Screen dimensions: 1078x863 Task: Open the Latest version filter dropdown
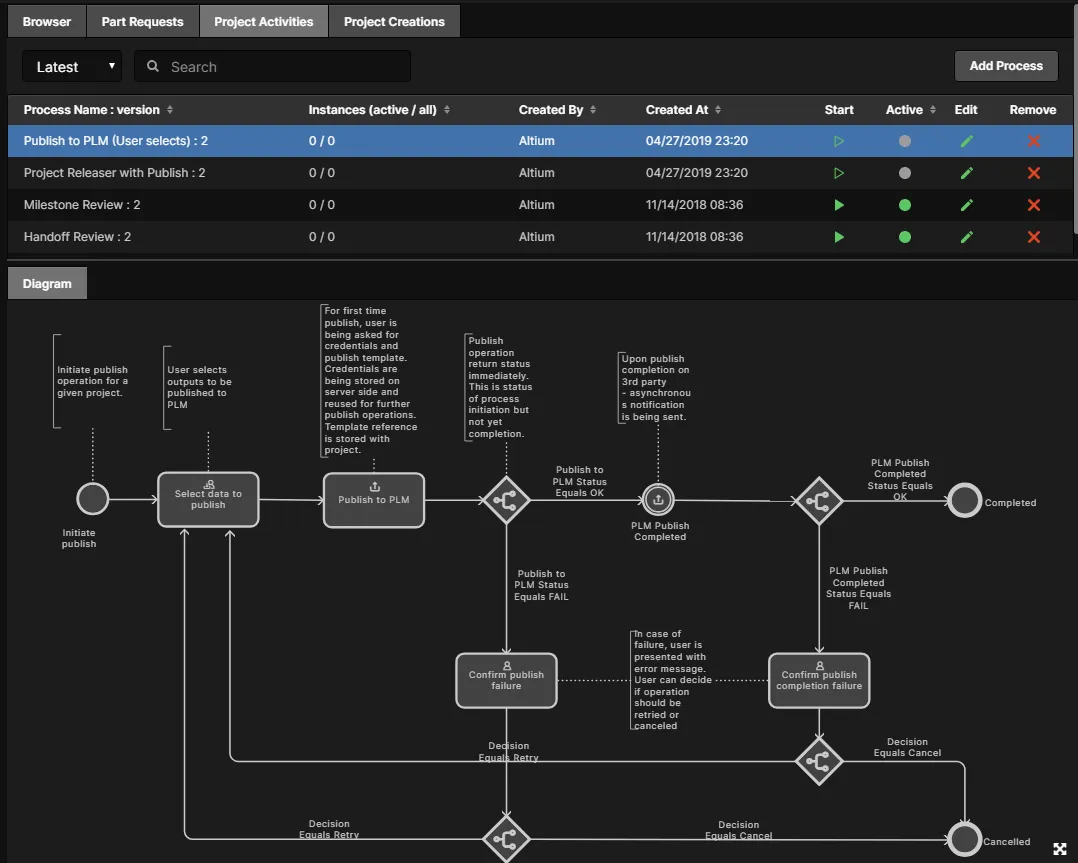tap(72, 66)
